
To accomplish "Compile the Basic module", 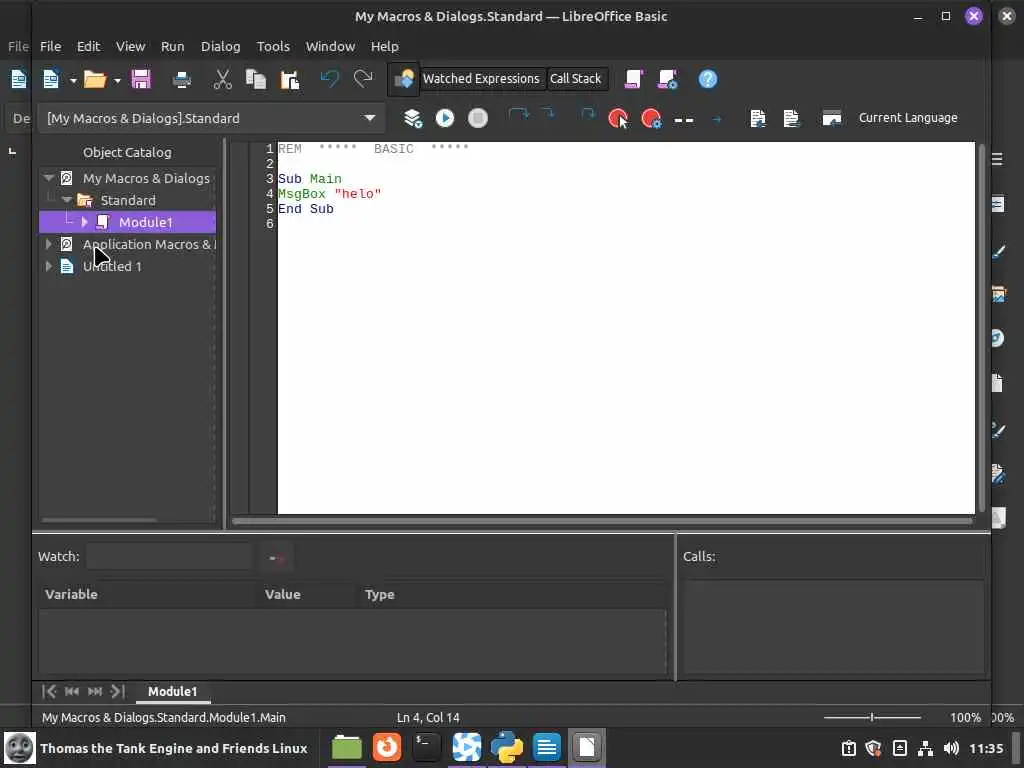I will point(412,118).
